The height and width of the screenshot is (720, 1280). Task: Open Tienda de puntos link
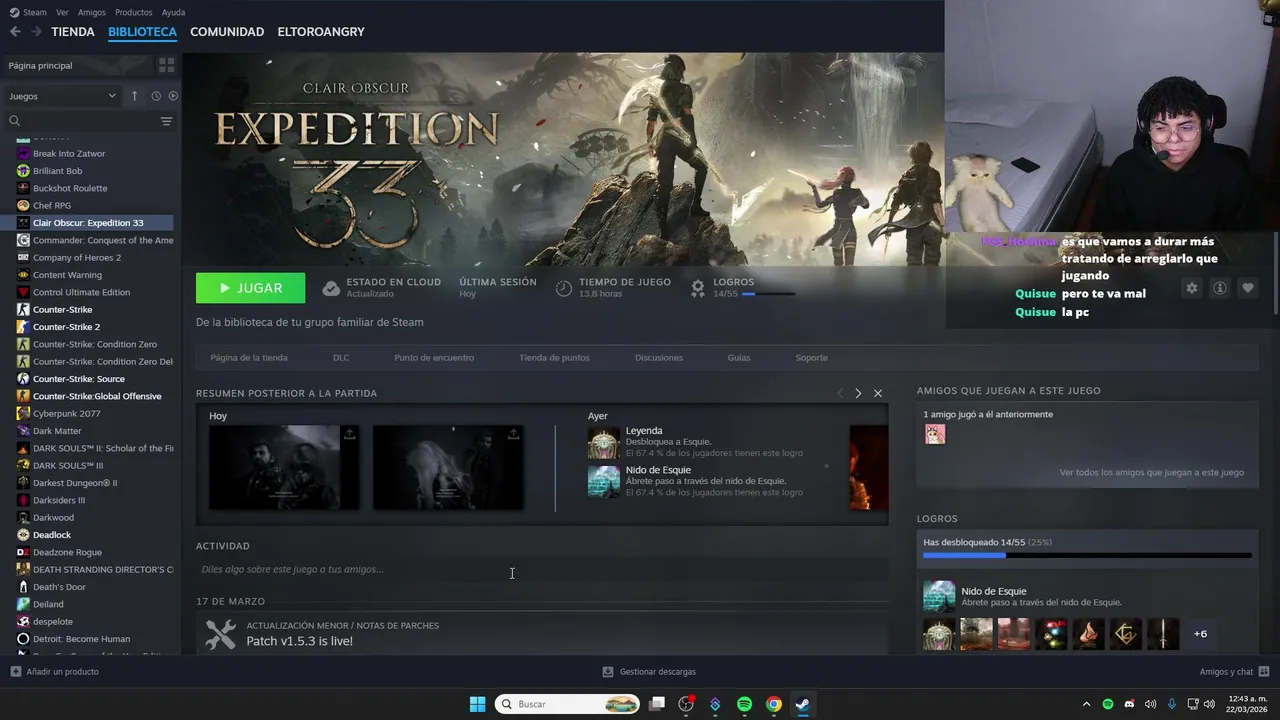(554, 357)
